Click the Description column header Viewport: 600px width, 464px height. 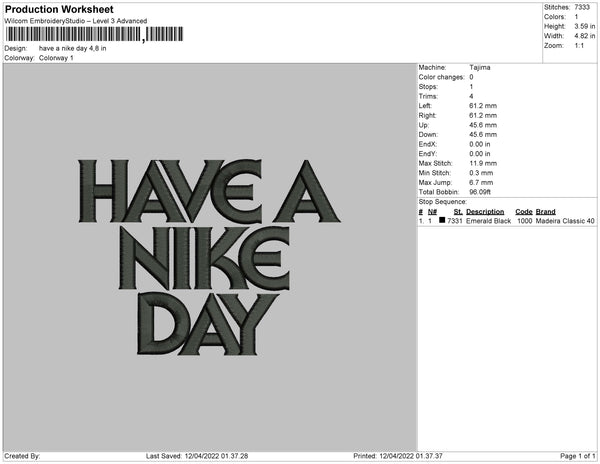coord(485,212)
